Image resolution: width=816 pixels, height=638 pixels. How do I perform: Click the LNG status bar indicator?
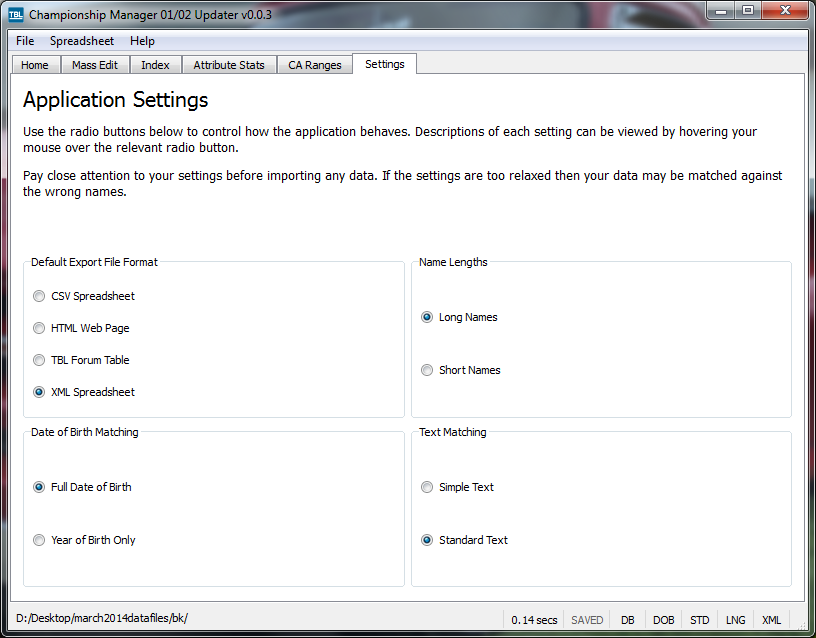click(735, 620)
